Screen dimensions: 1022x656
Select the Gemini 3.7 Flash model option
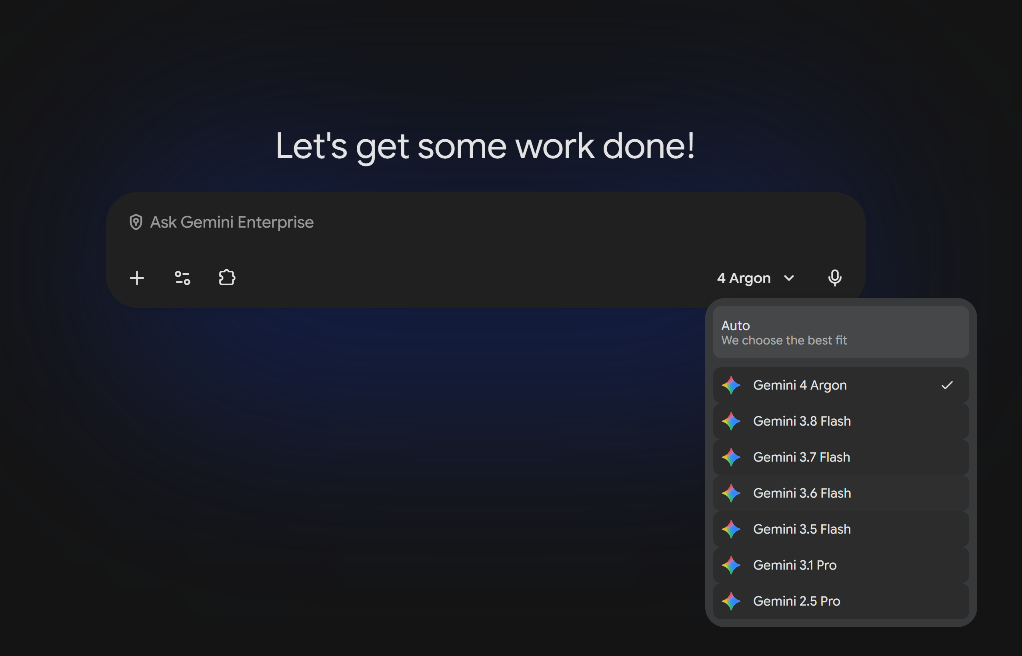(841, 457)
